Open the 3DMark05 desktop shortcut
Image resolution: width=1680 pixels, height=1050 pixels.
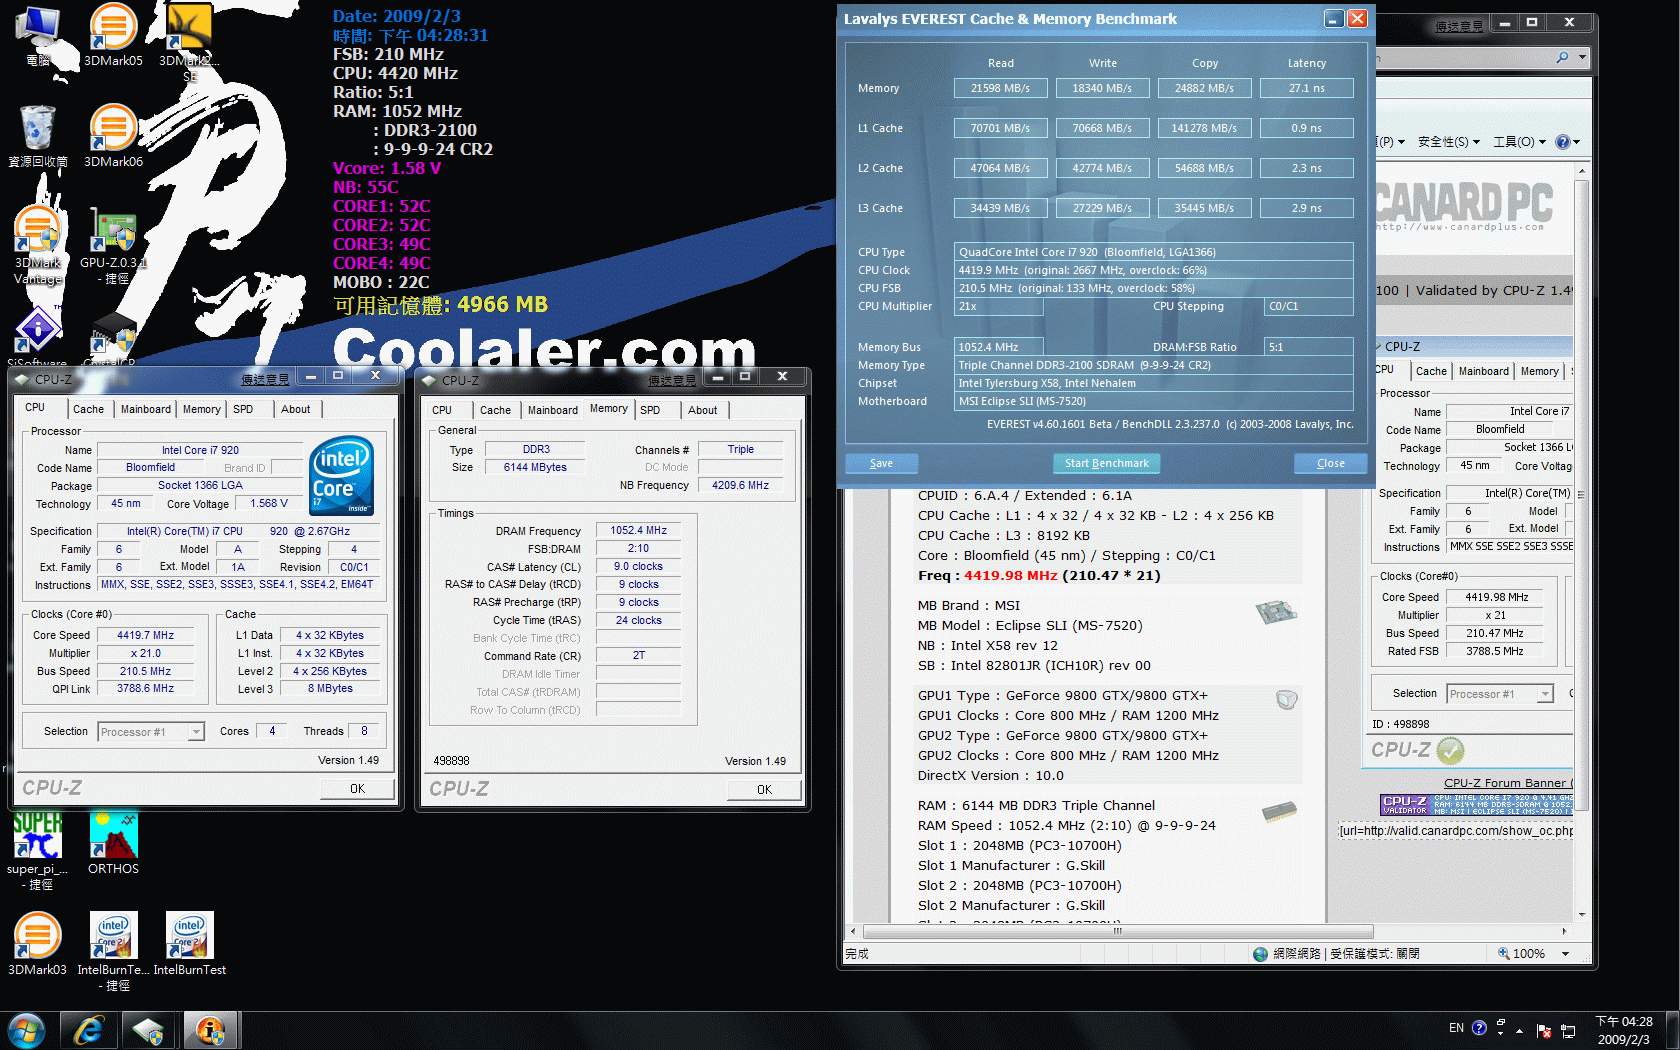[x=113, y=35]
